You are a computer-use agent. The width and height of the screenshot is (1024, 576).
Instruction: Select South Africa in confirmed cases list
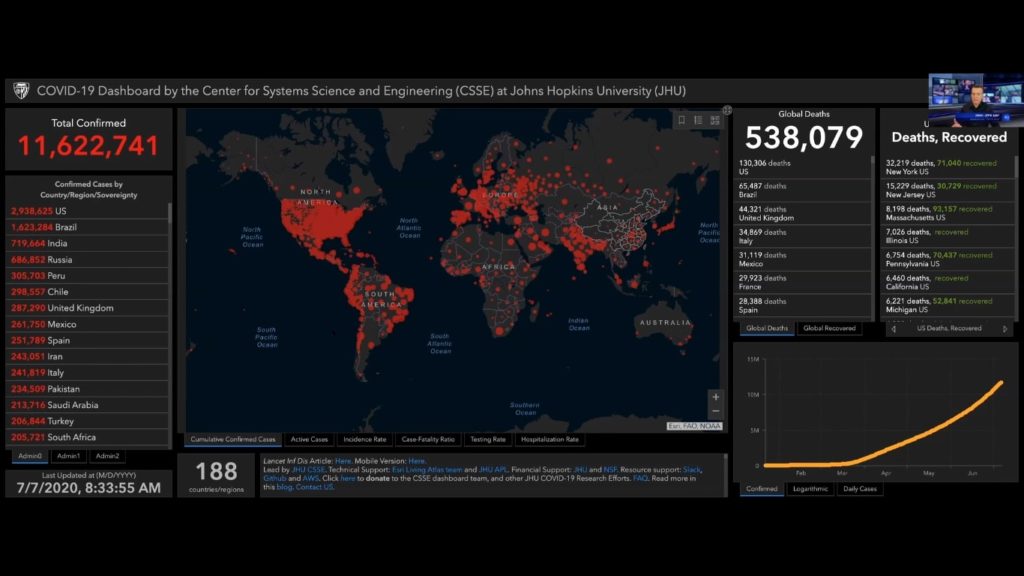(88, 437)
